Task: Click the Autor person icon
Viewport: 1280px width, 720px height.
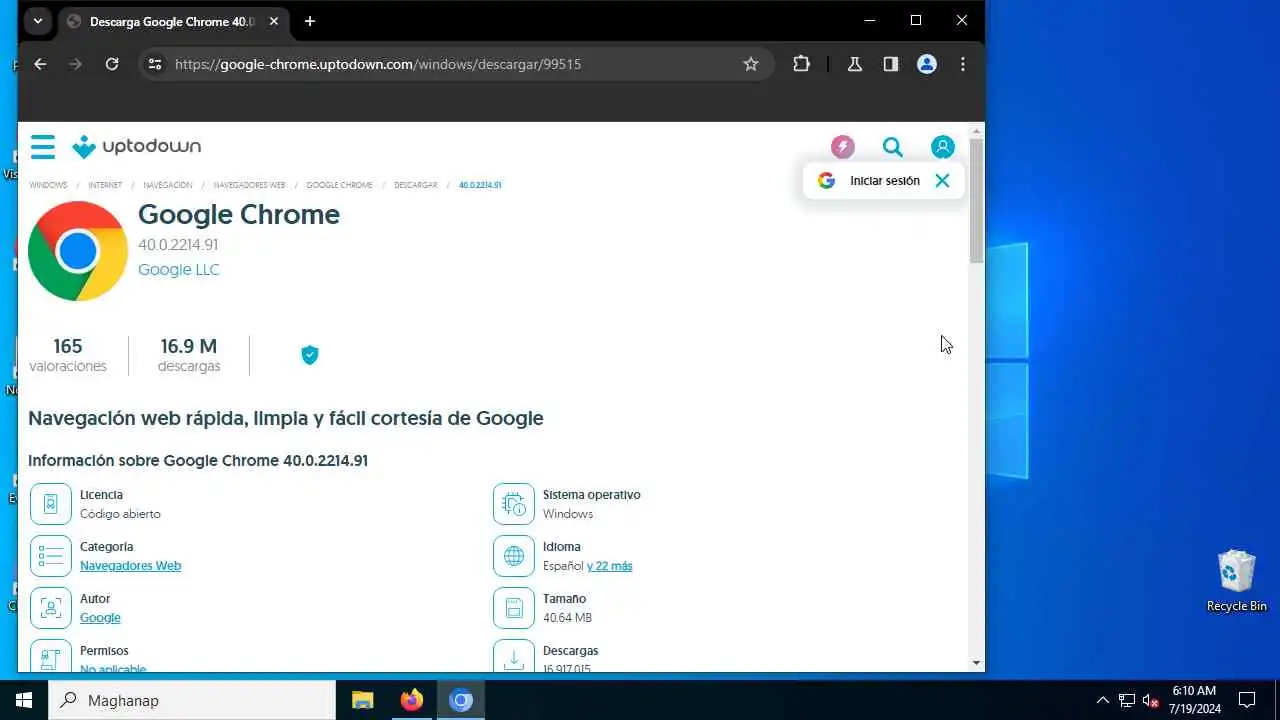Action: [x=51, y=608]
